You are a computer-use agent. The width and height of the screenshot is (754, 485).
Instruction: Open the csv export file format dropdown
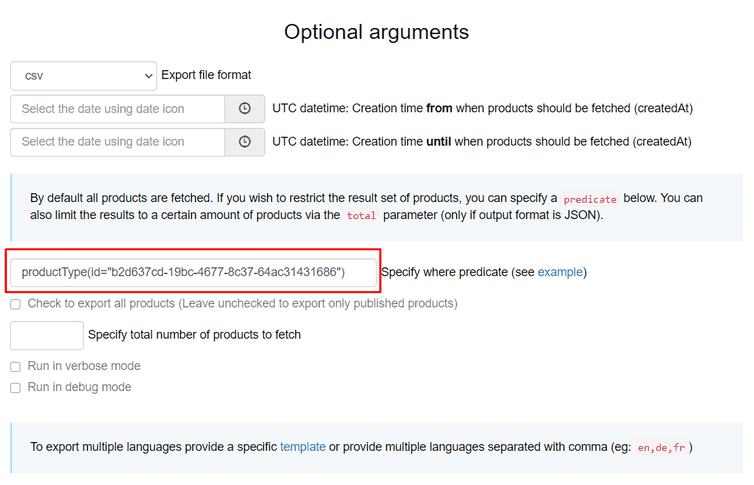pos(83,76)
